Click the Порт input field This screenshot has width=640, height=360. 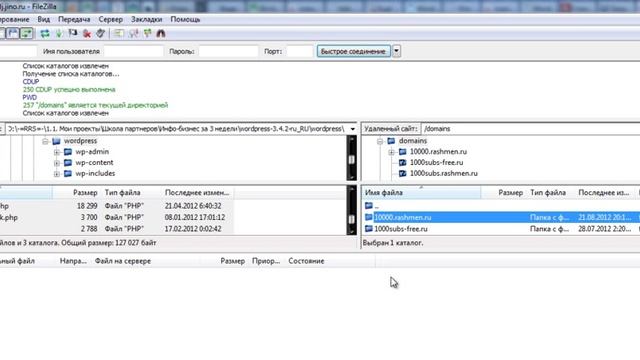point(300,51)
